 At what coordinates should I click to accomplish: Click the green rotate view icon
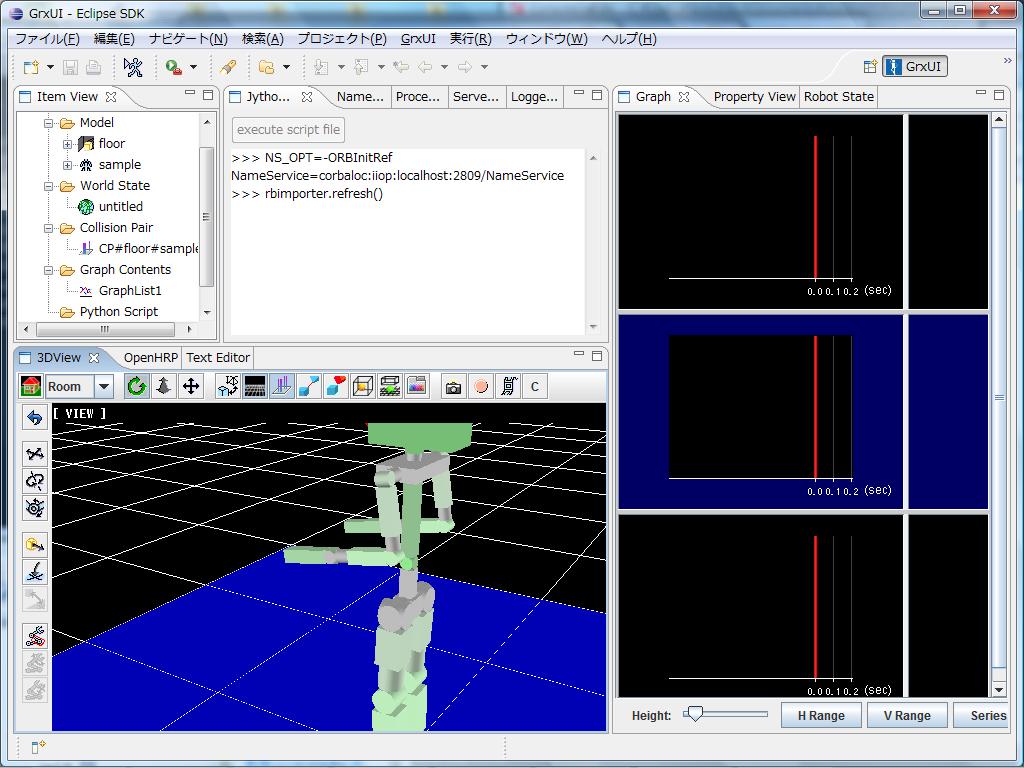pyautogui.click(x=137, y=386)
